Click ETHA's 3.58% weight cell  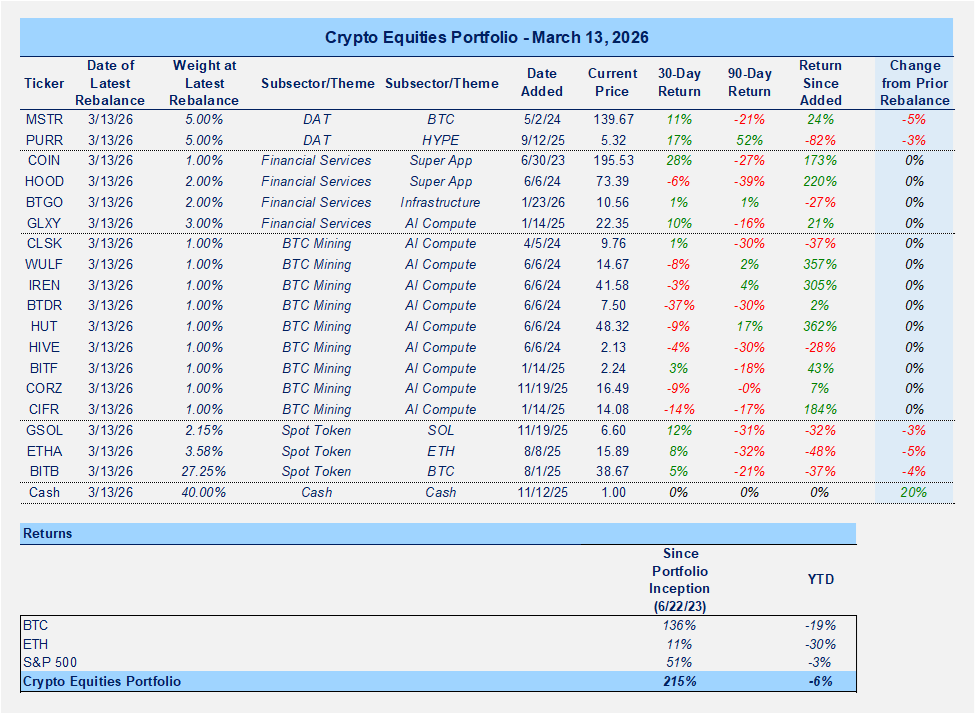(203, 451)
